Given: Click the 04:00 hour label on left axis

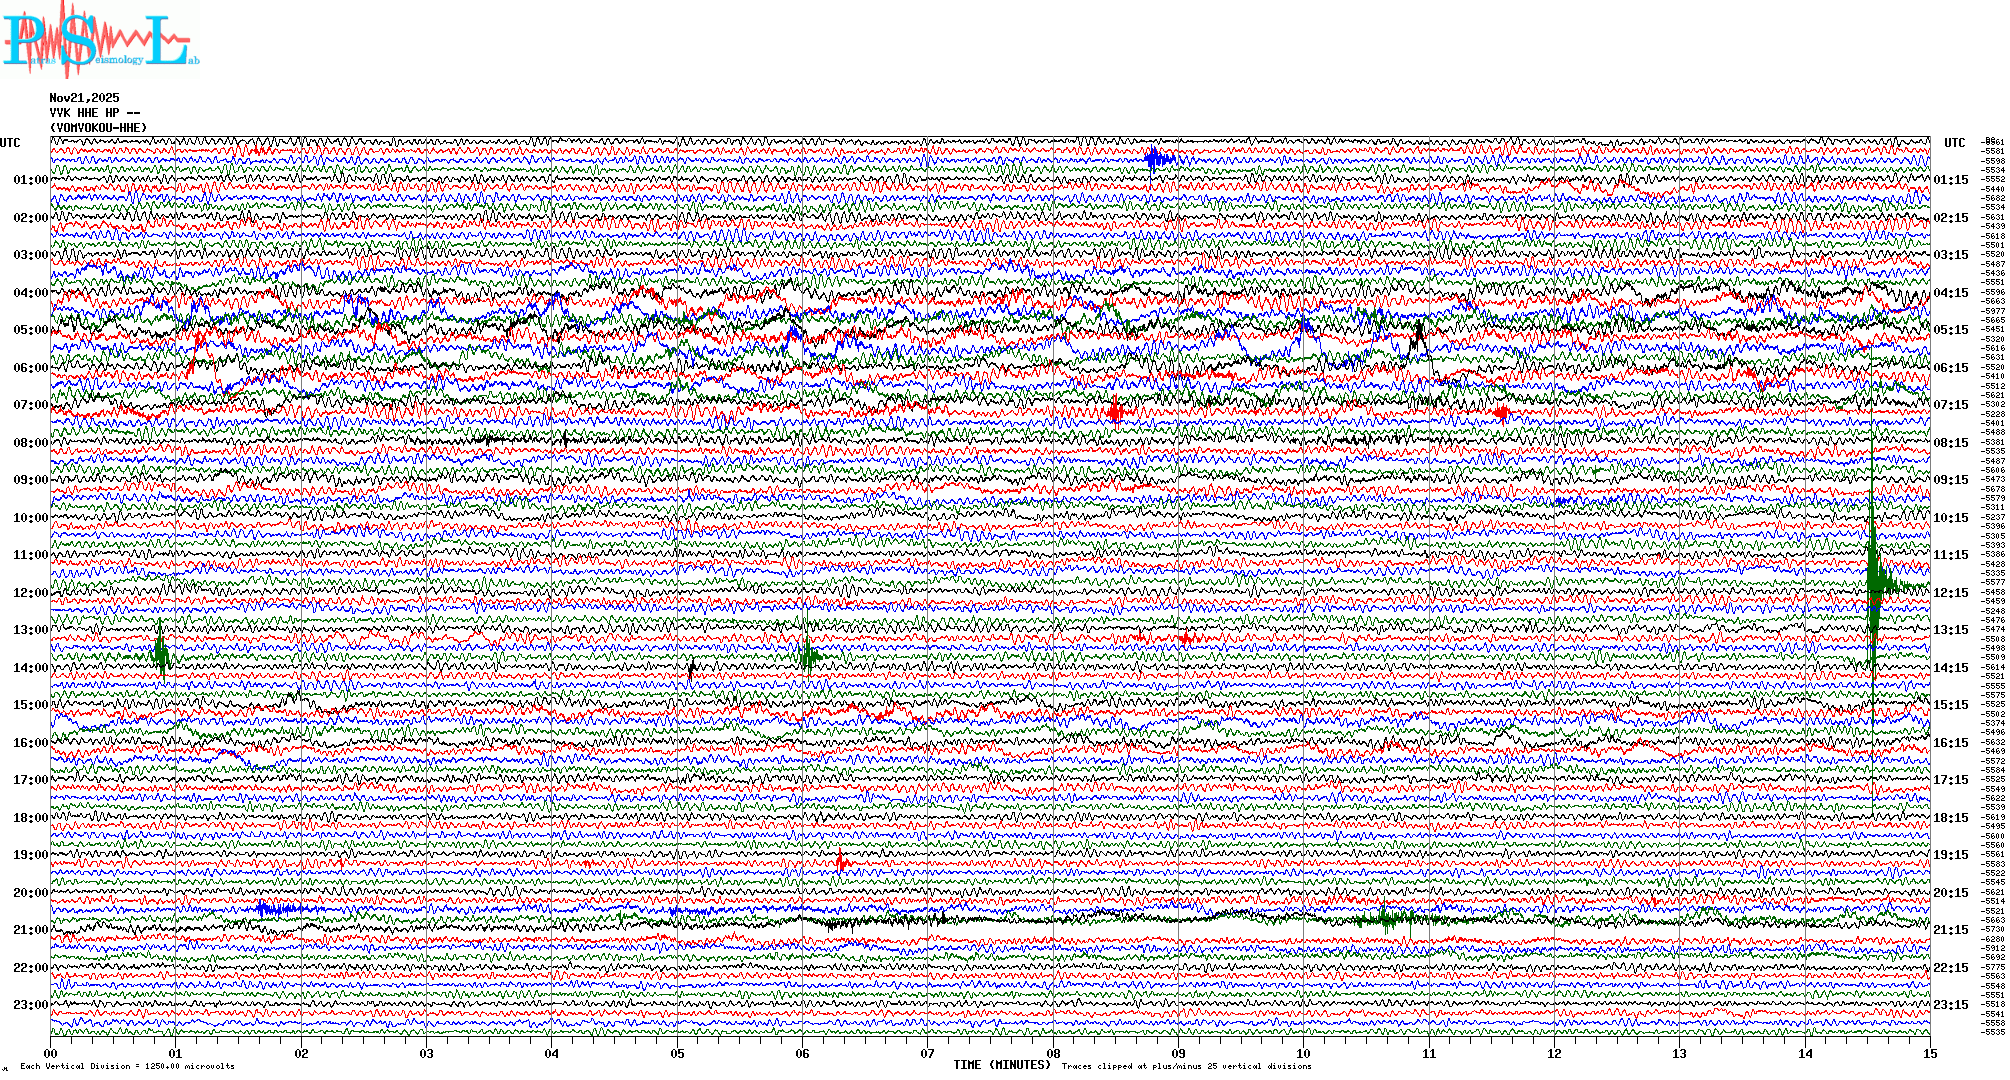Looking at the screenshot, I should tap(30, 293).
